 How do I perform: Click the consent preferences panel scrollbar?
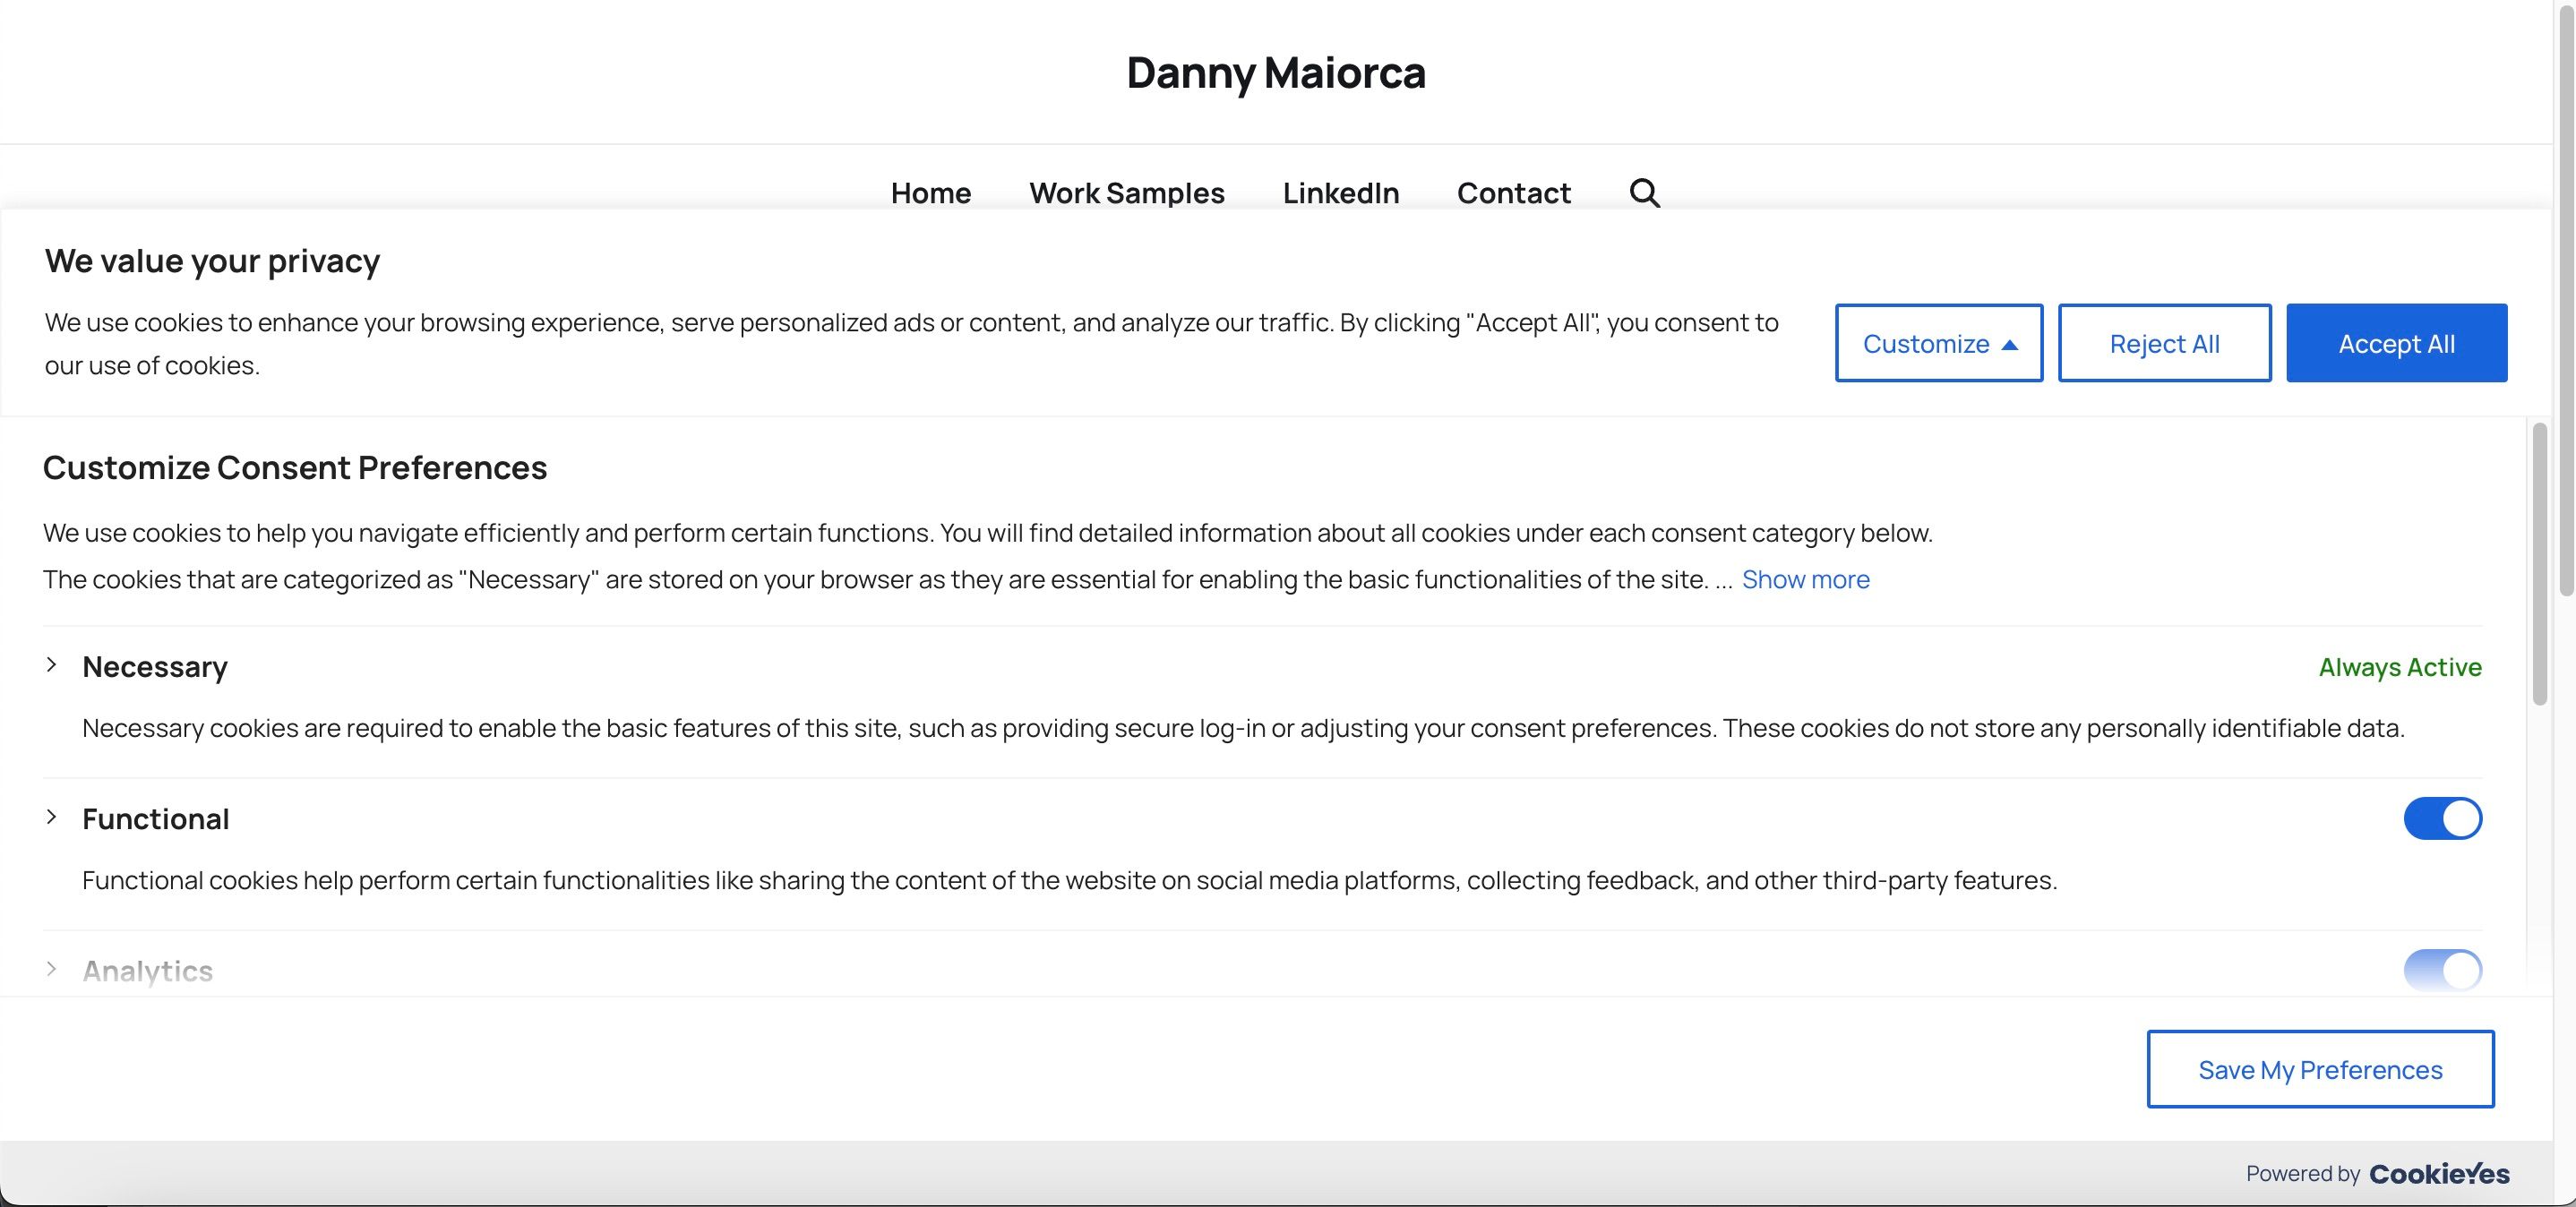click(x=2539, y=564)
